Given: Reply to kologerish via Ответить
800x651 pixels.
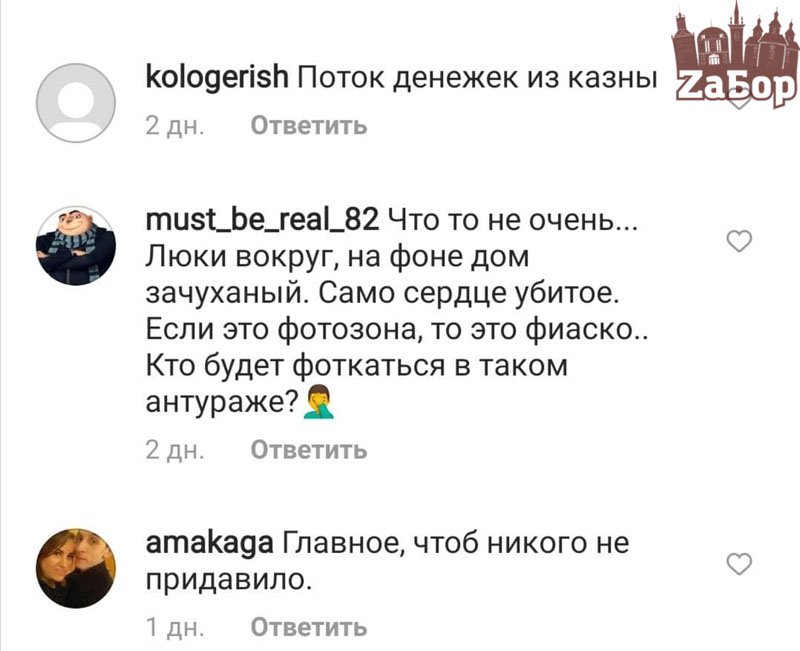Looking at the screenshot, I should click(309, 126).
